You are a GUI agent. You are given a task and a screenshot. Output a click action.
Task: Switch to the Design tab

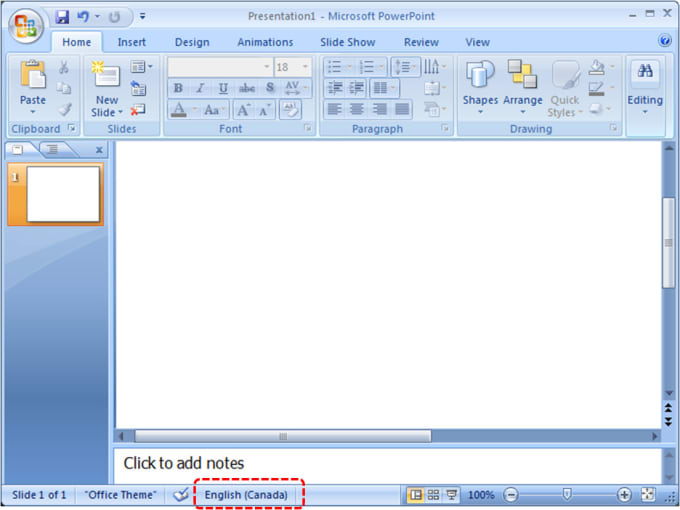coord(192,42)
